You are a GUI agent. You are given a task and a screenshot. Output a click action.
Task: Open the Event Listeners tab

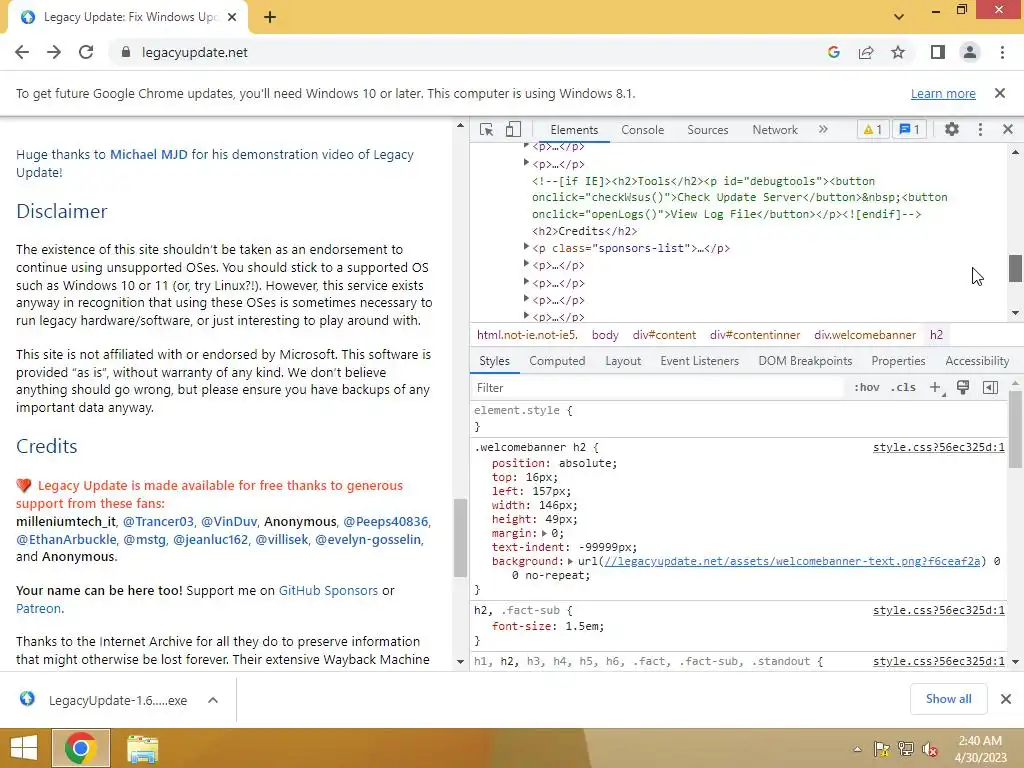point(699,360)
